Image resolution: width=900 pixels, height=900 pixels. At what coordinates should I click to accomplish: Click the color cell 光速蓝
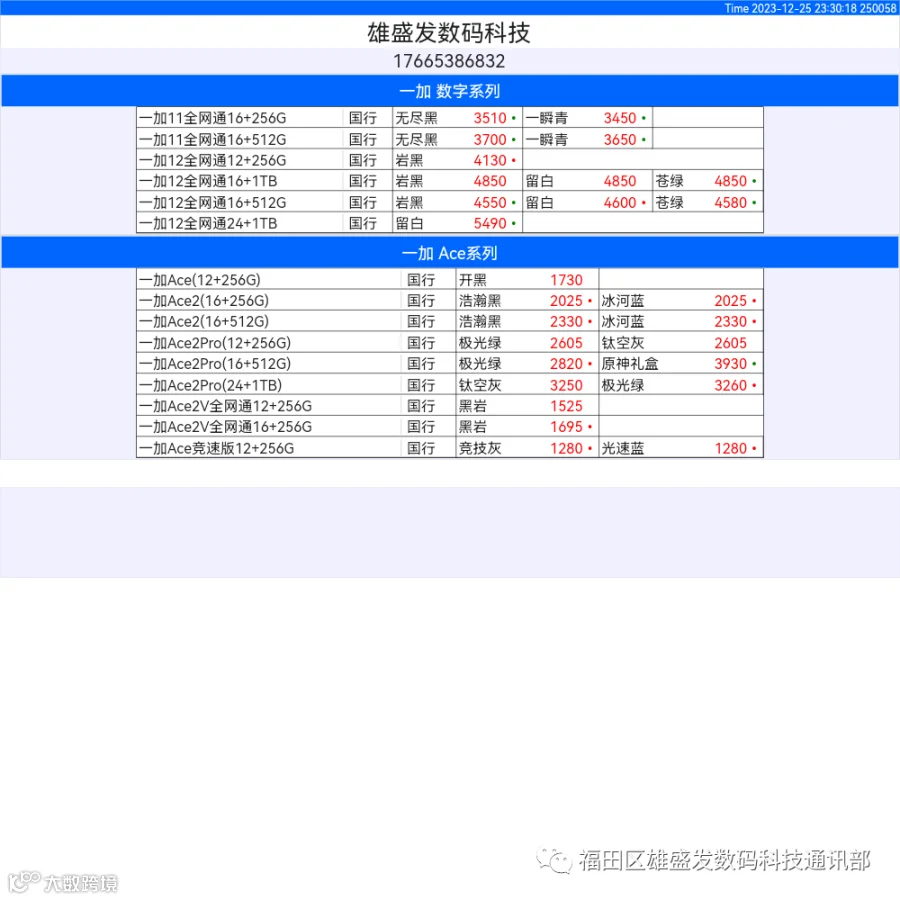point(623,448)
